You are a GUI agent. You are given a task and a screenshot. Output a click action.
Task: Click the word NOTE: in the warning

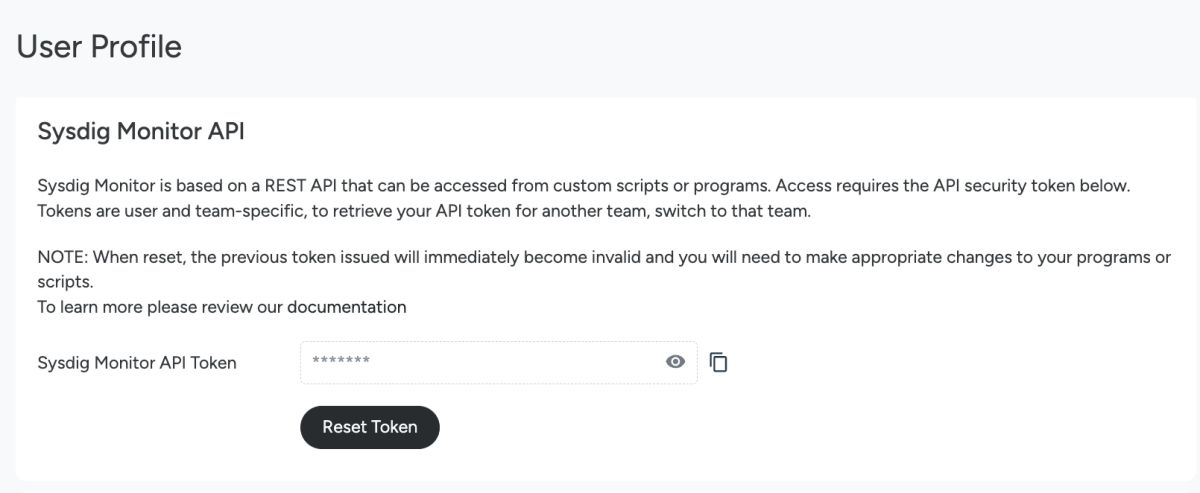[62, 257]
